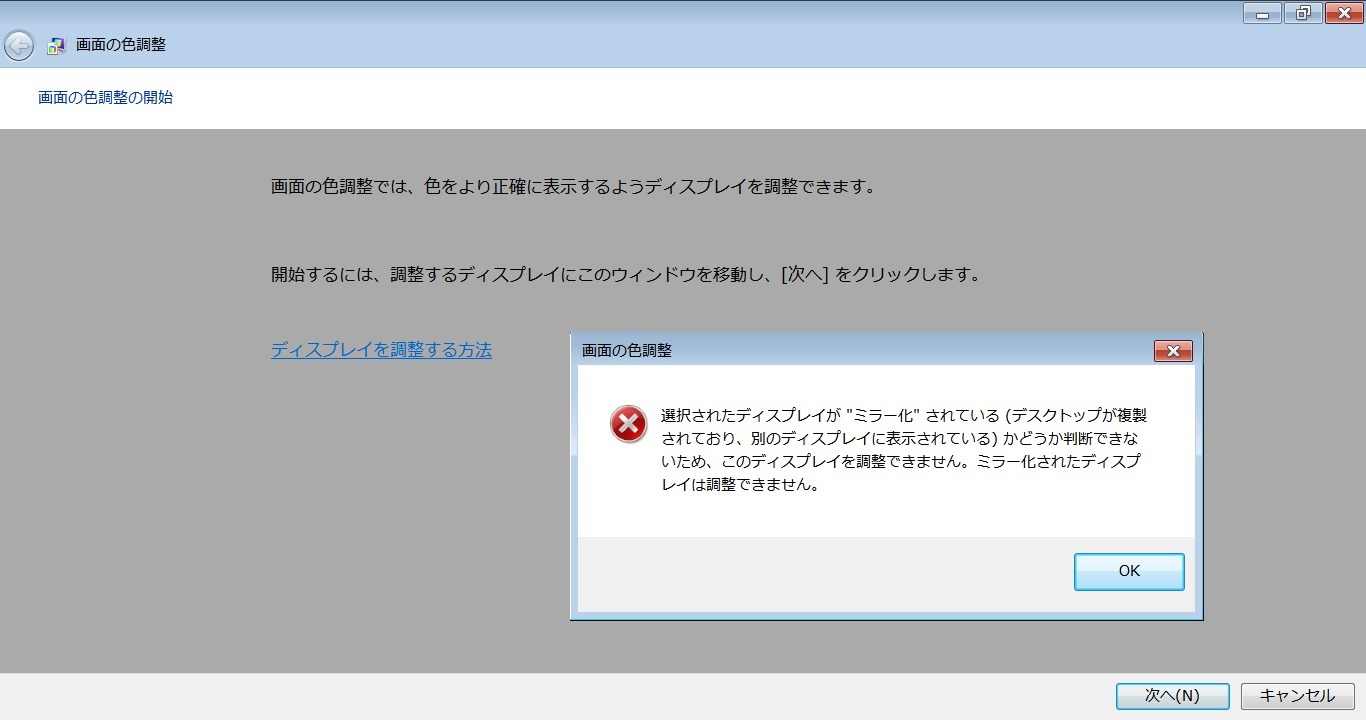Viewport: 1366px width, 720px height.
Task: Restore down the main calibration window
Action: [x=1303, y=13]
